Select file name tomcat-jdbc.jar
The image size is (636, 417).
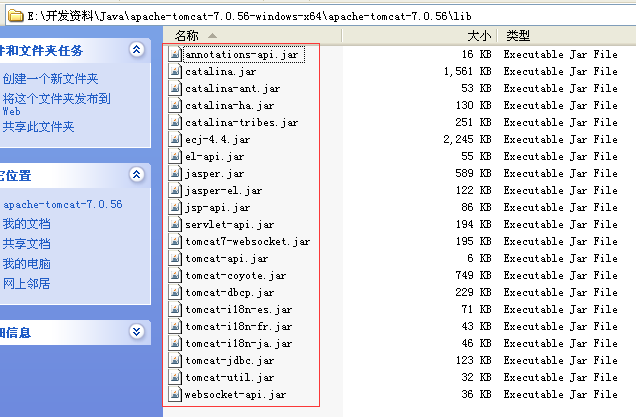(x=230, y=361)
